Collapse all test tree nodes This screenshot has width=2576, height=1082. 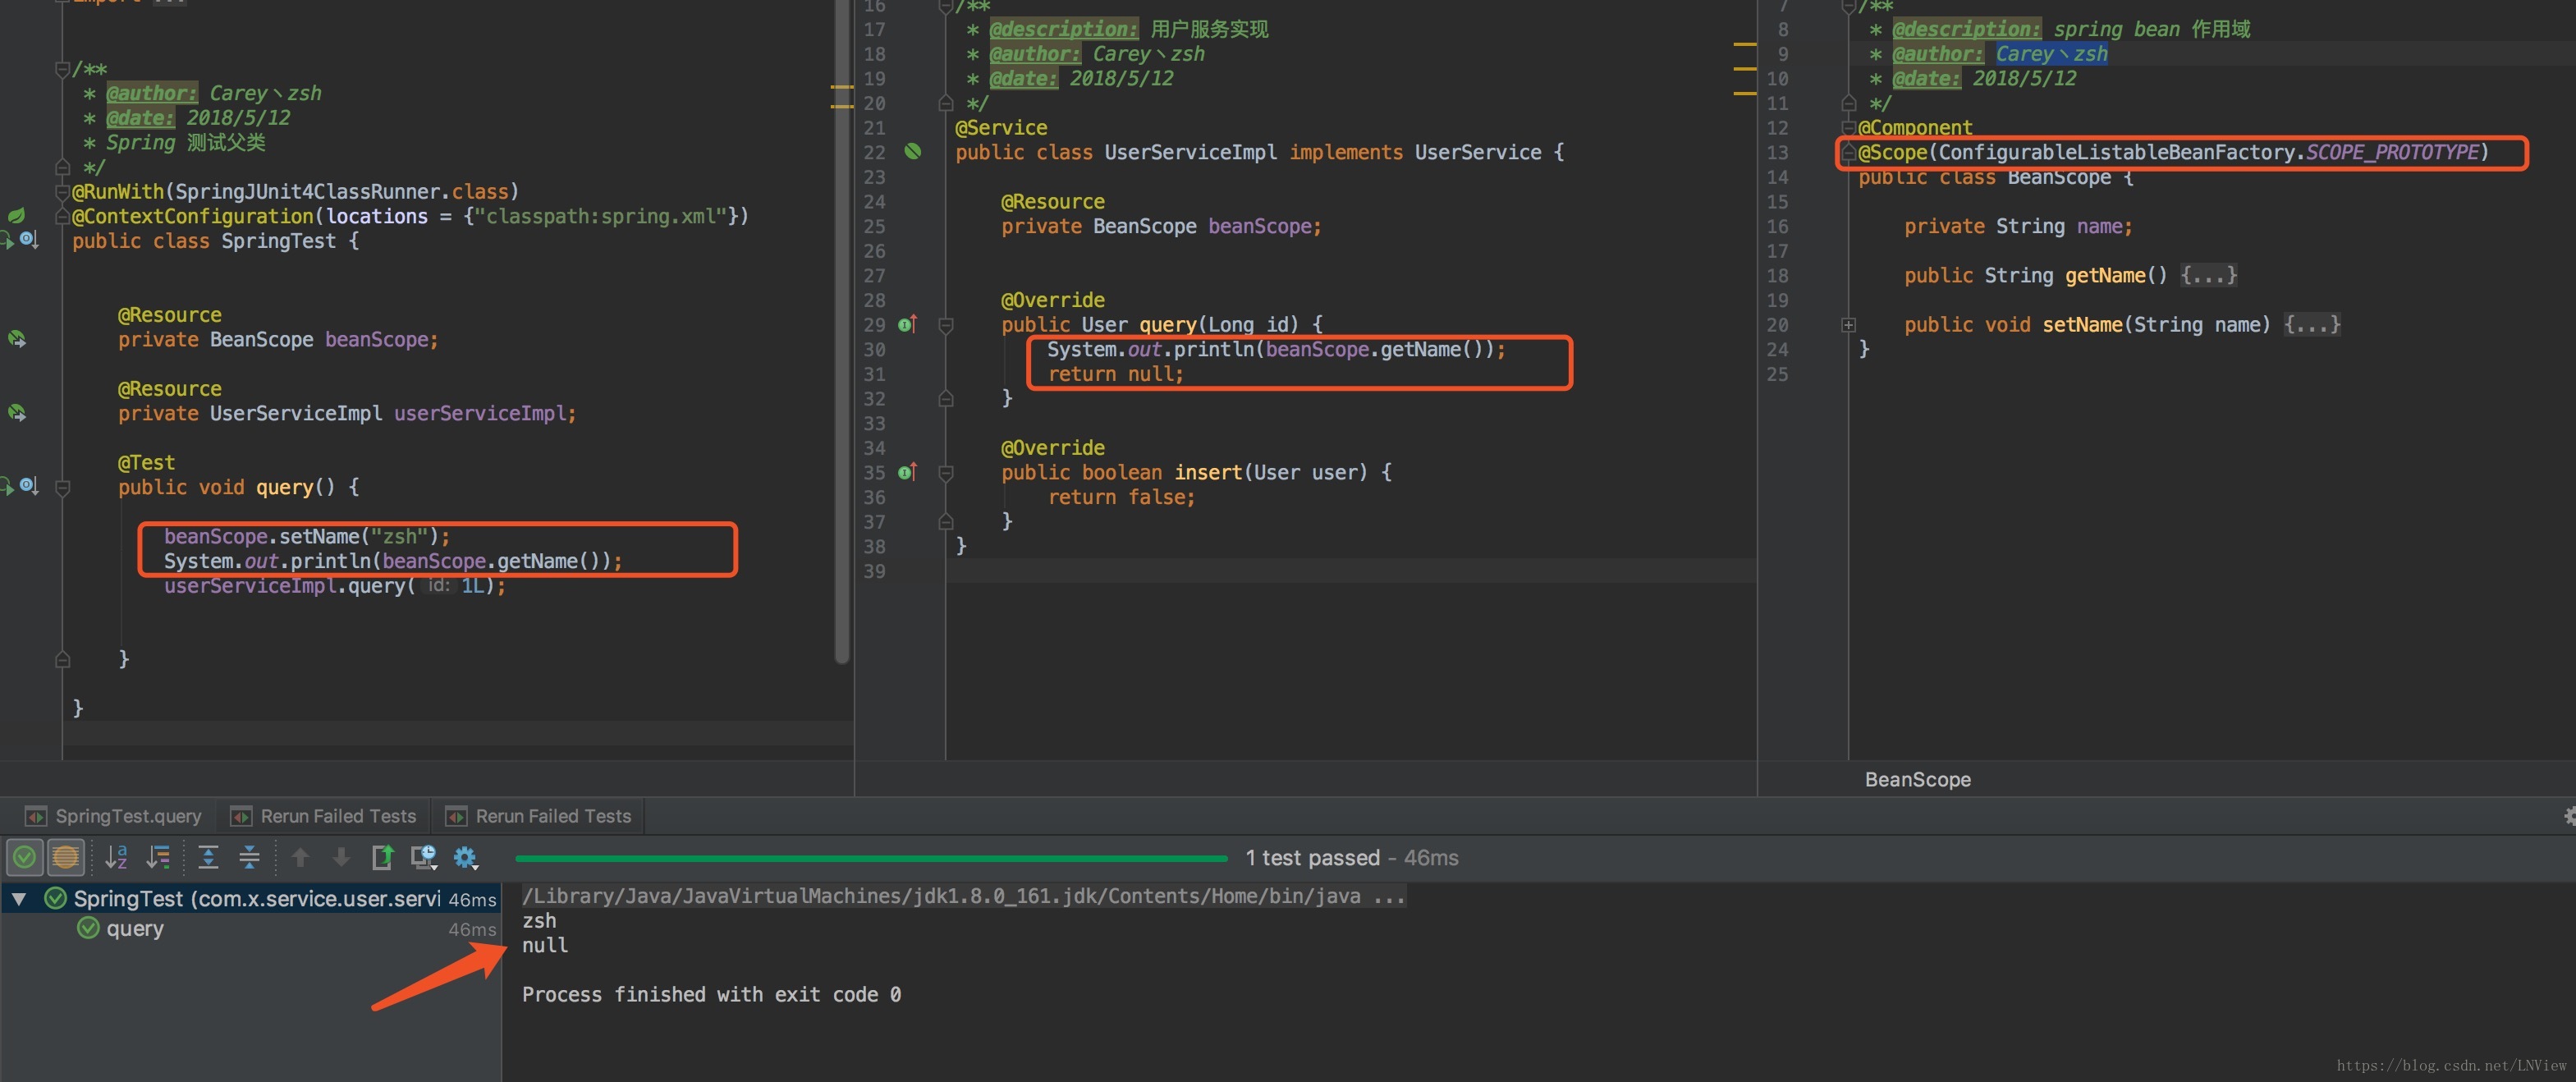249,857
